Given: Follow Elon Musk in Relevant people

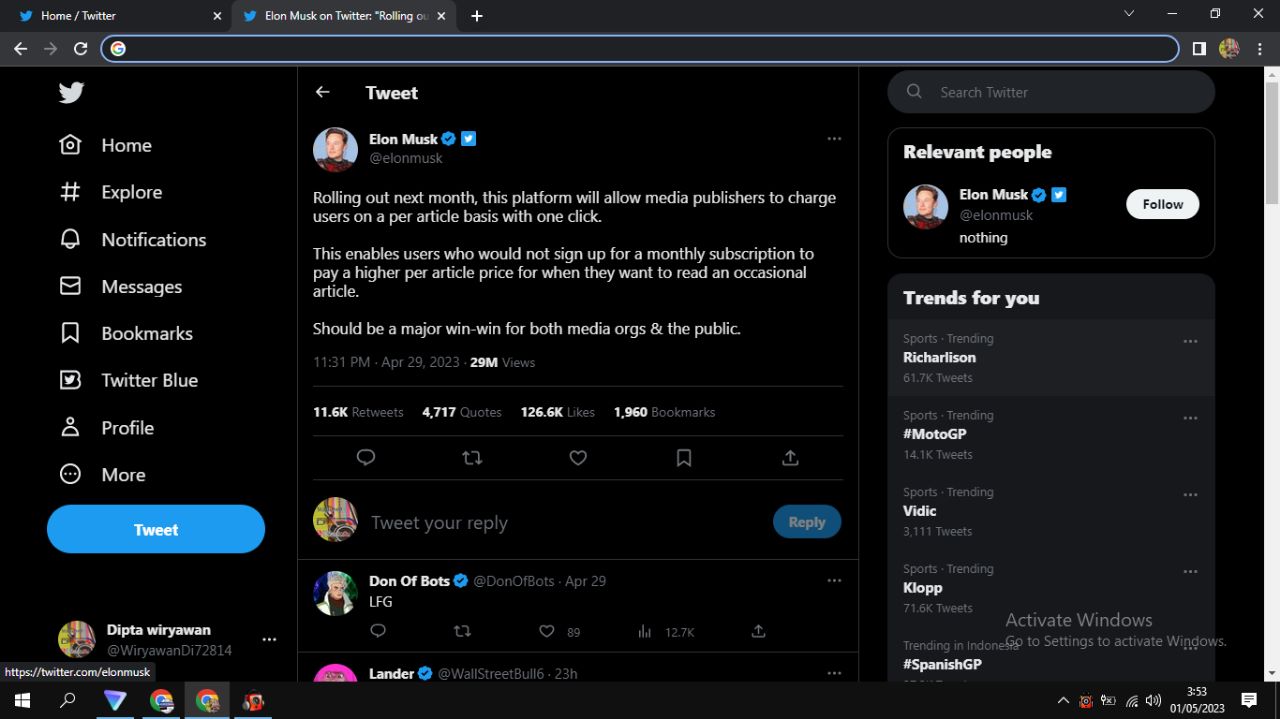Looking at the screenshot, I should (1163, 204).
